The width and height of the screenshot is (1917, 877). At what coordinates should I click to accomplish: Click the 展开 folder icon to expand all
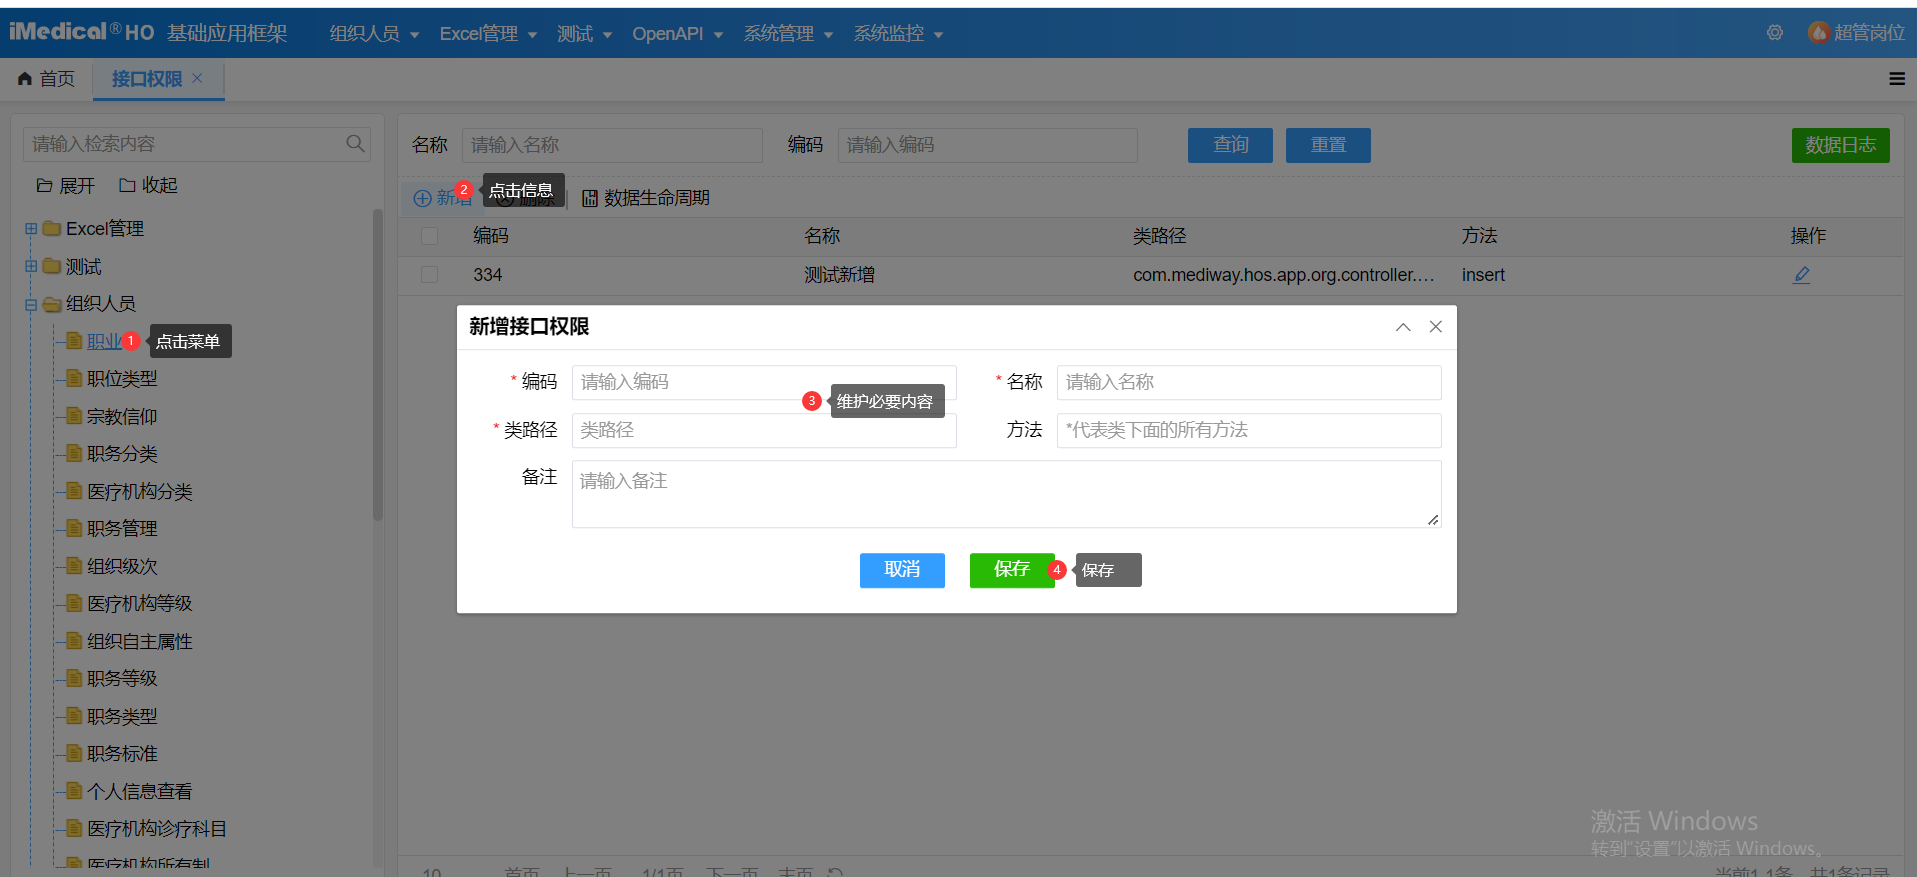(x=44, y=186)
